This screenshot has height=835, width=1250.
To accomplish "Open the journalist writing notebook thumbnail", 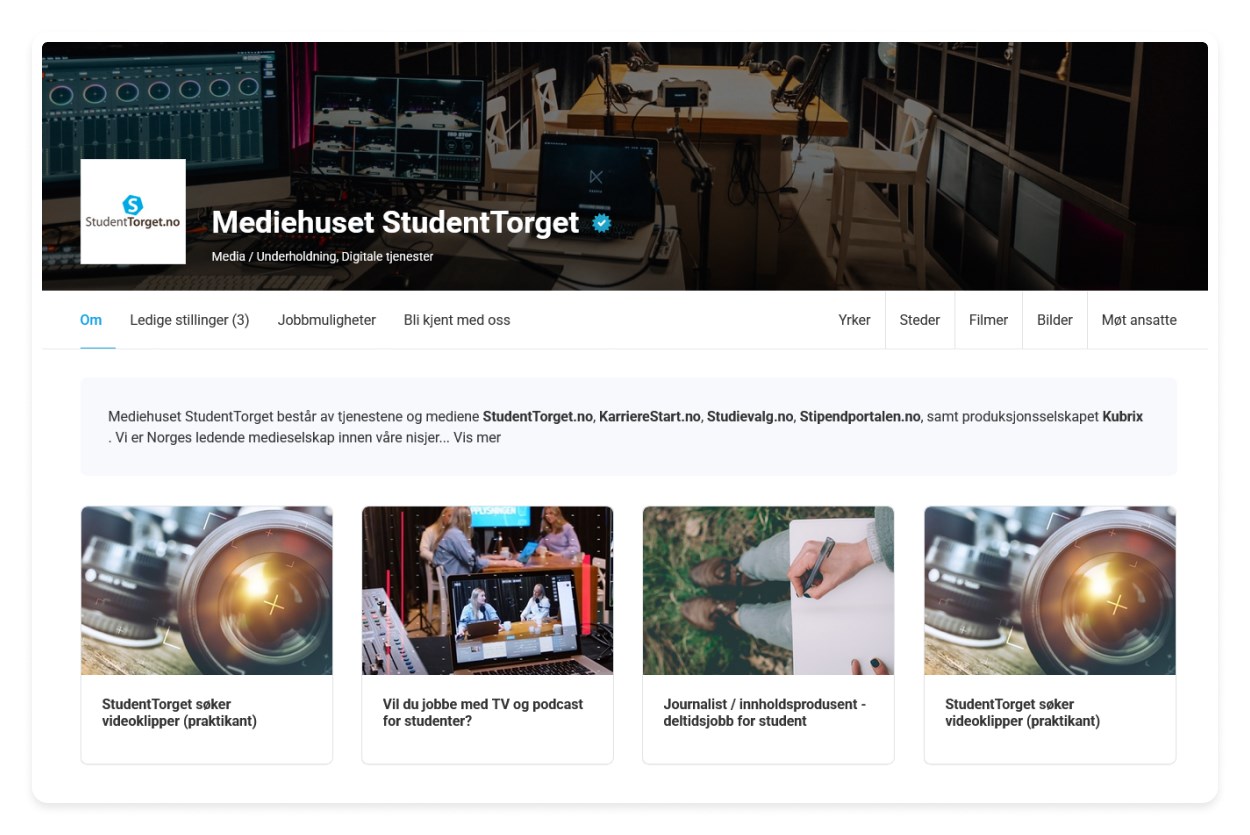I will point(768,590).
